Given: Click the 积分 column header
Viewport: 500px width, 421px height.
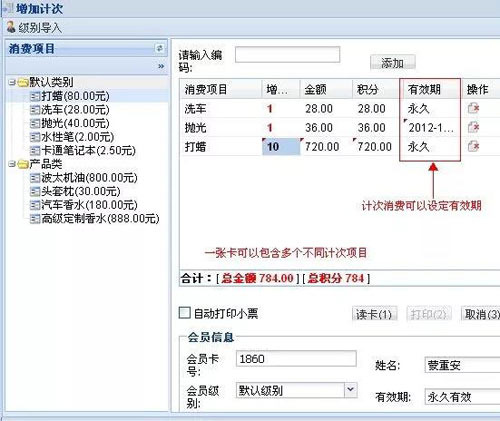Looking at the screenshot, I should click(x=376, y=89).
